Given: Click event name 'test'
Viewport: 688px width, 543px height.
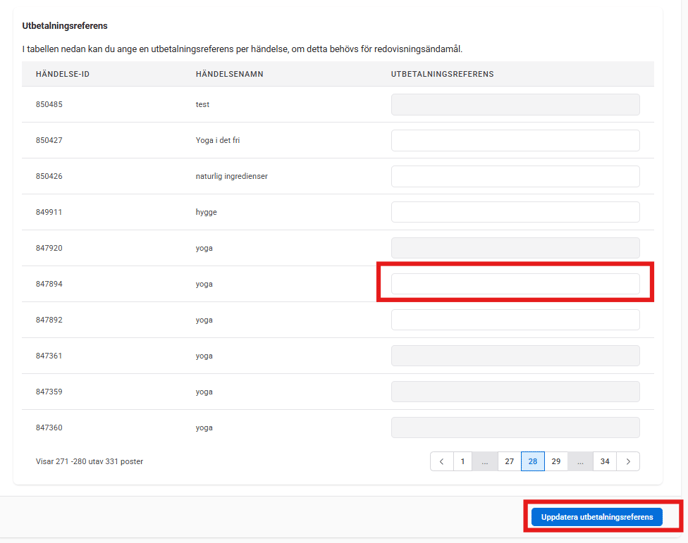Looking at the screenshot, I should (202, 104).
